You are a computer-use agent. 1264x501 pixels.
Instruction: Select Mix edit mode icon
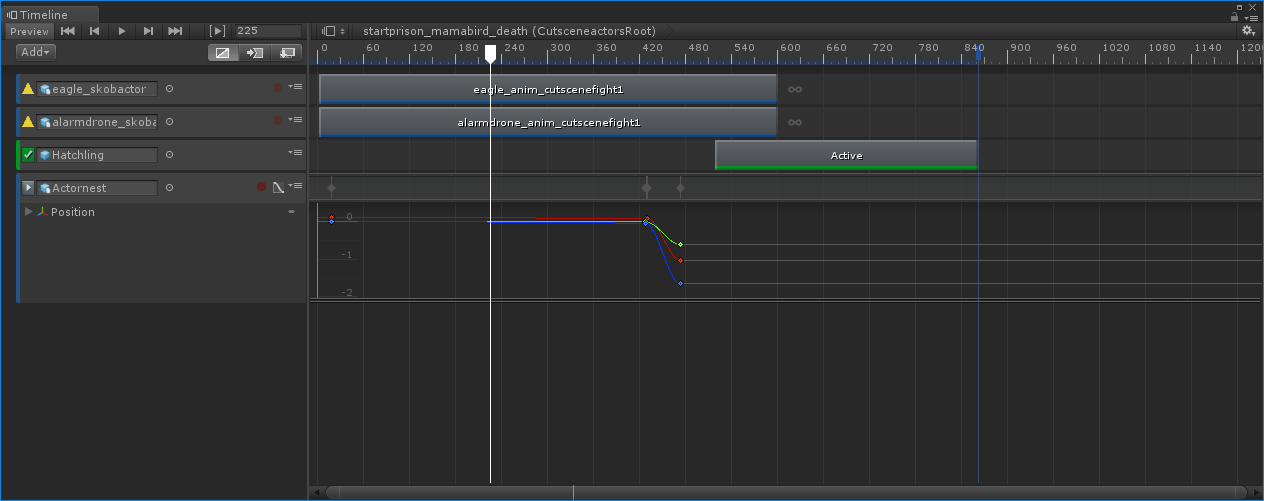click(222, 52)
